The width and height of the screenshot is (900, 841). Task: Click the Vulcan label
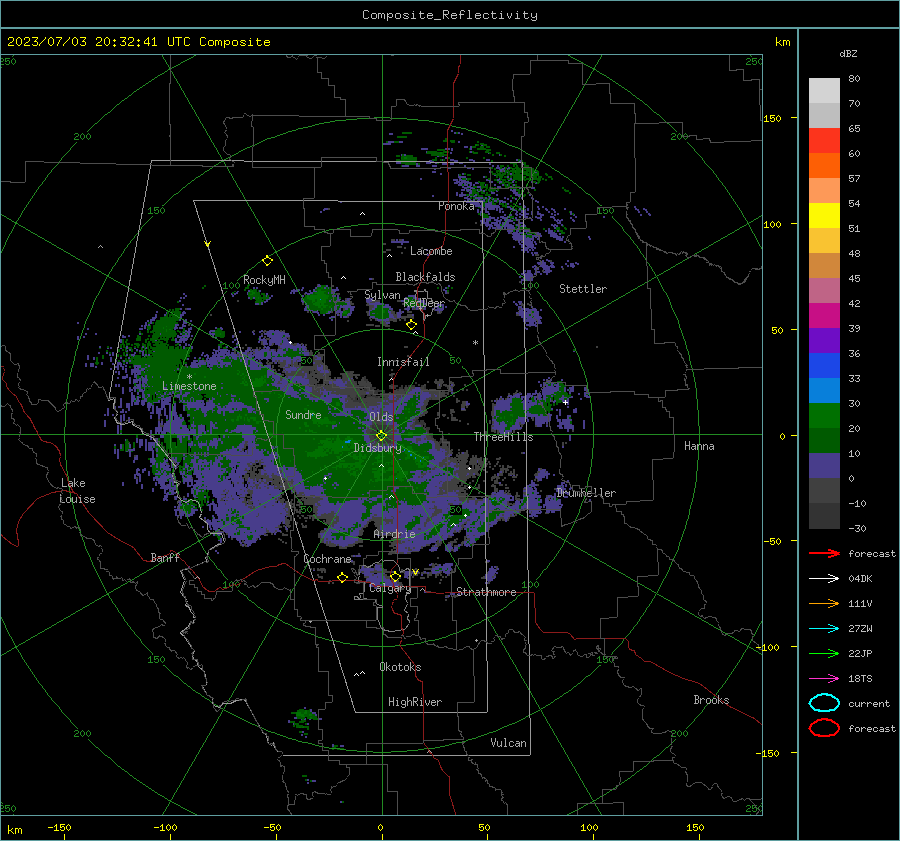pyautogui.click(x=508, y=743)
